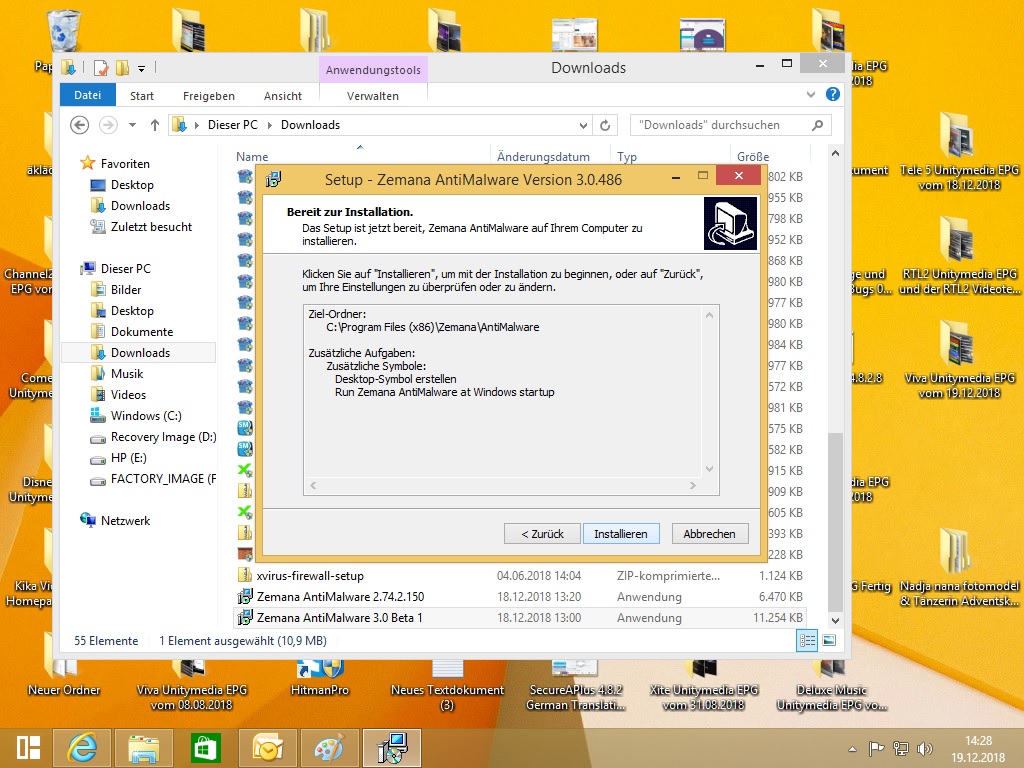The image size is (1024, 768).
Task: Open Windows Store from taskbar
Action: [x=206, y=748]
